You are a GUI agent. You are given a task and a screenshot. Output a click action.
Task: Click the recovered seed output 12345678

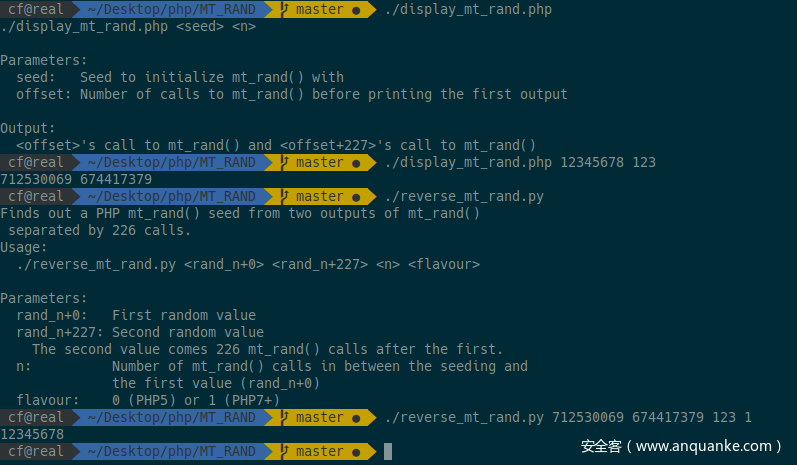32,435
